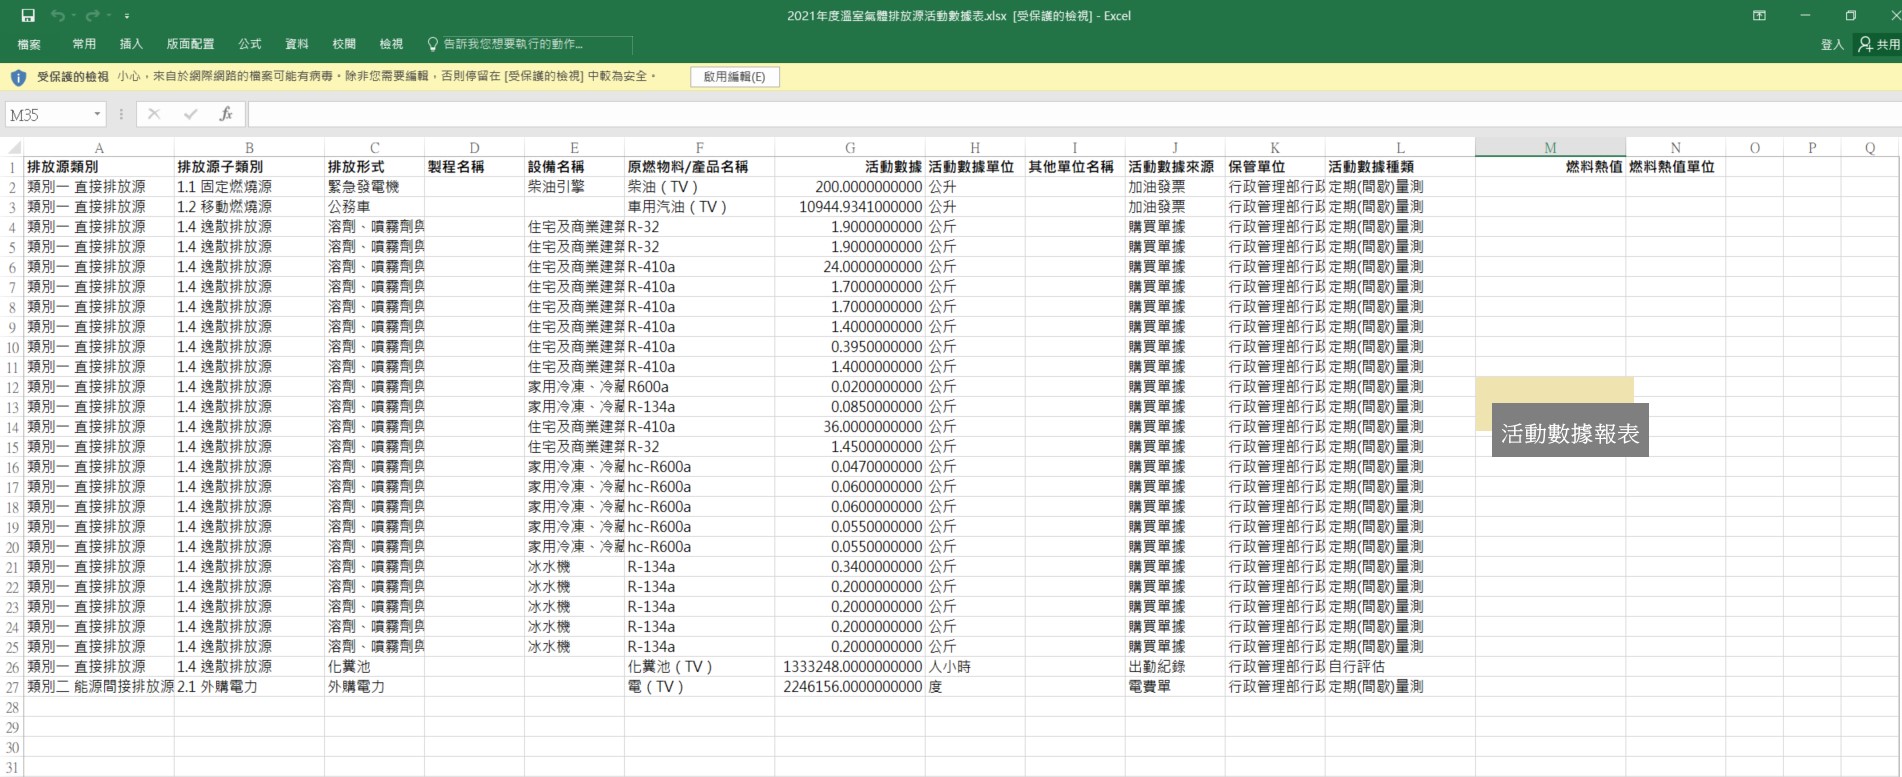Select cell containing 緊急發電機
The image size is (1902, 777).
[x=374, y=187]
